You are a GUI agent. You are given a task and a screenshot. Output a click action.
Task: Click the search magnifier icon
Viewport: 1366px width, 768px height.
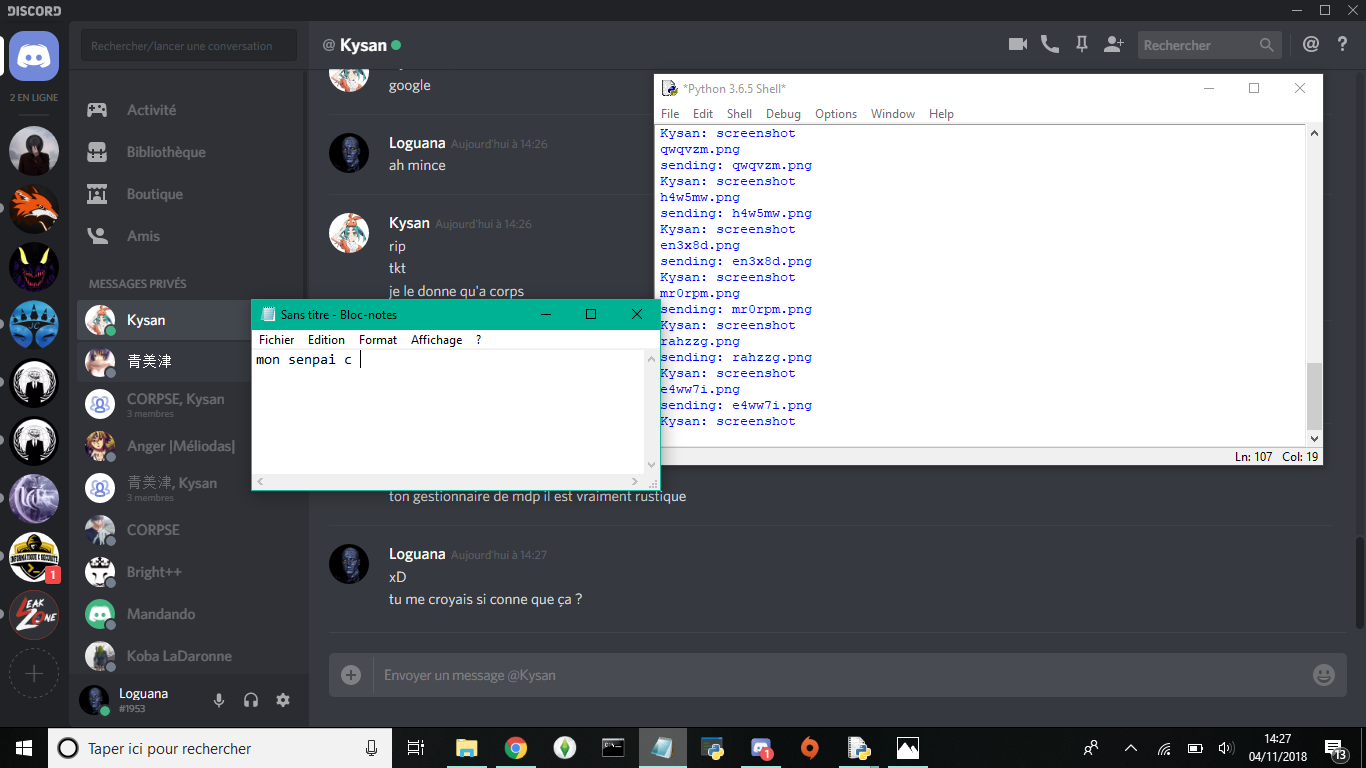click(1267, 45)
